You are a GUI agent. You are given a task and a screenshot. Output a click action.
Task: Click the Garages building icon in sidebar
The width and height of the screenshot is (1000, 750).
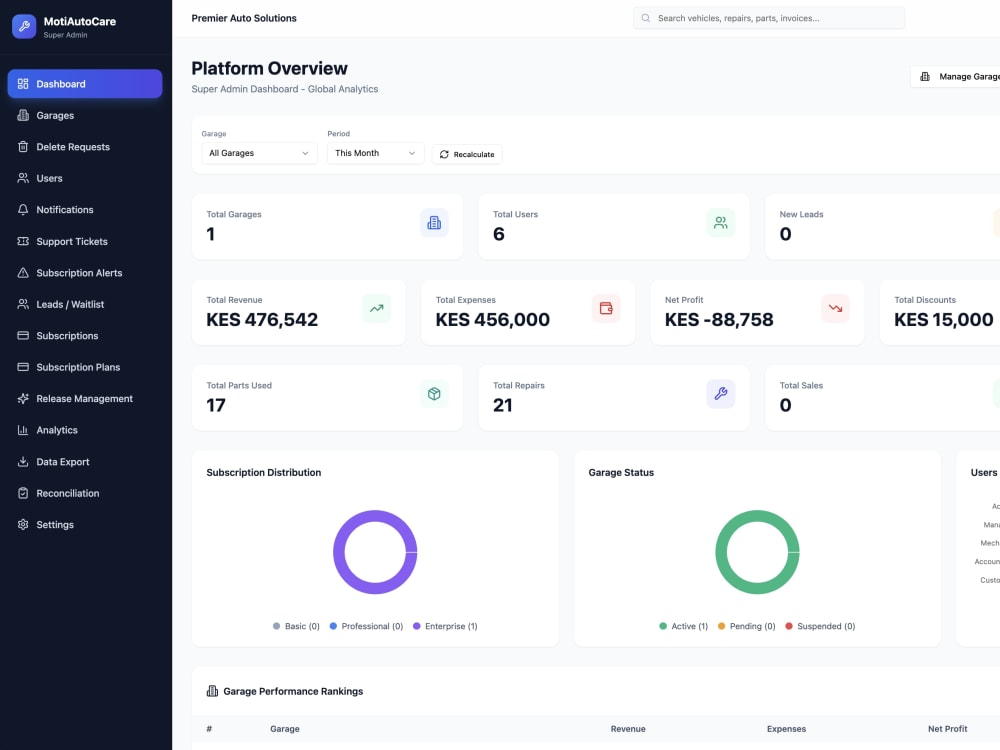[x=23, y=115]
